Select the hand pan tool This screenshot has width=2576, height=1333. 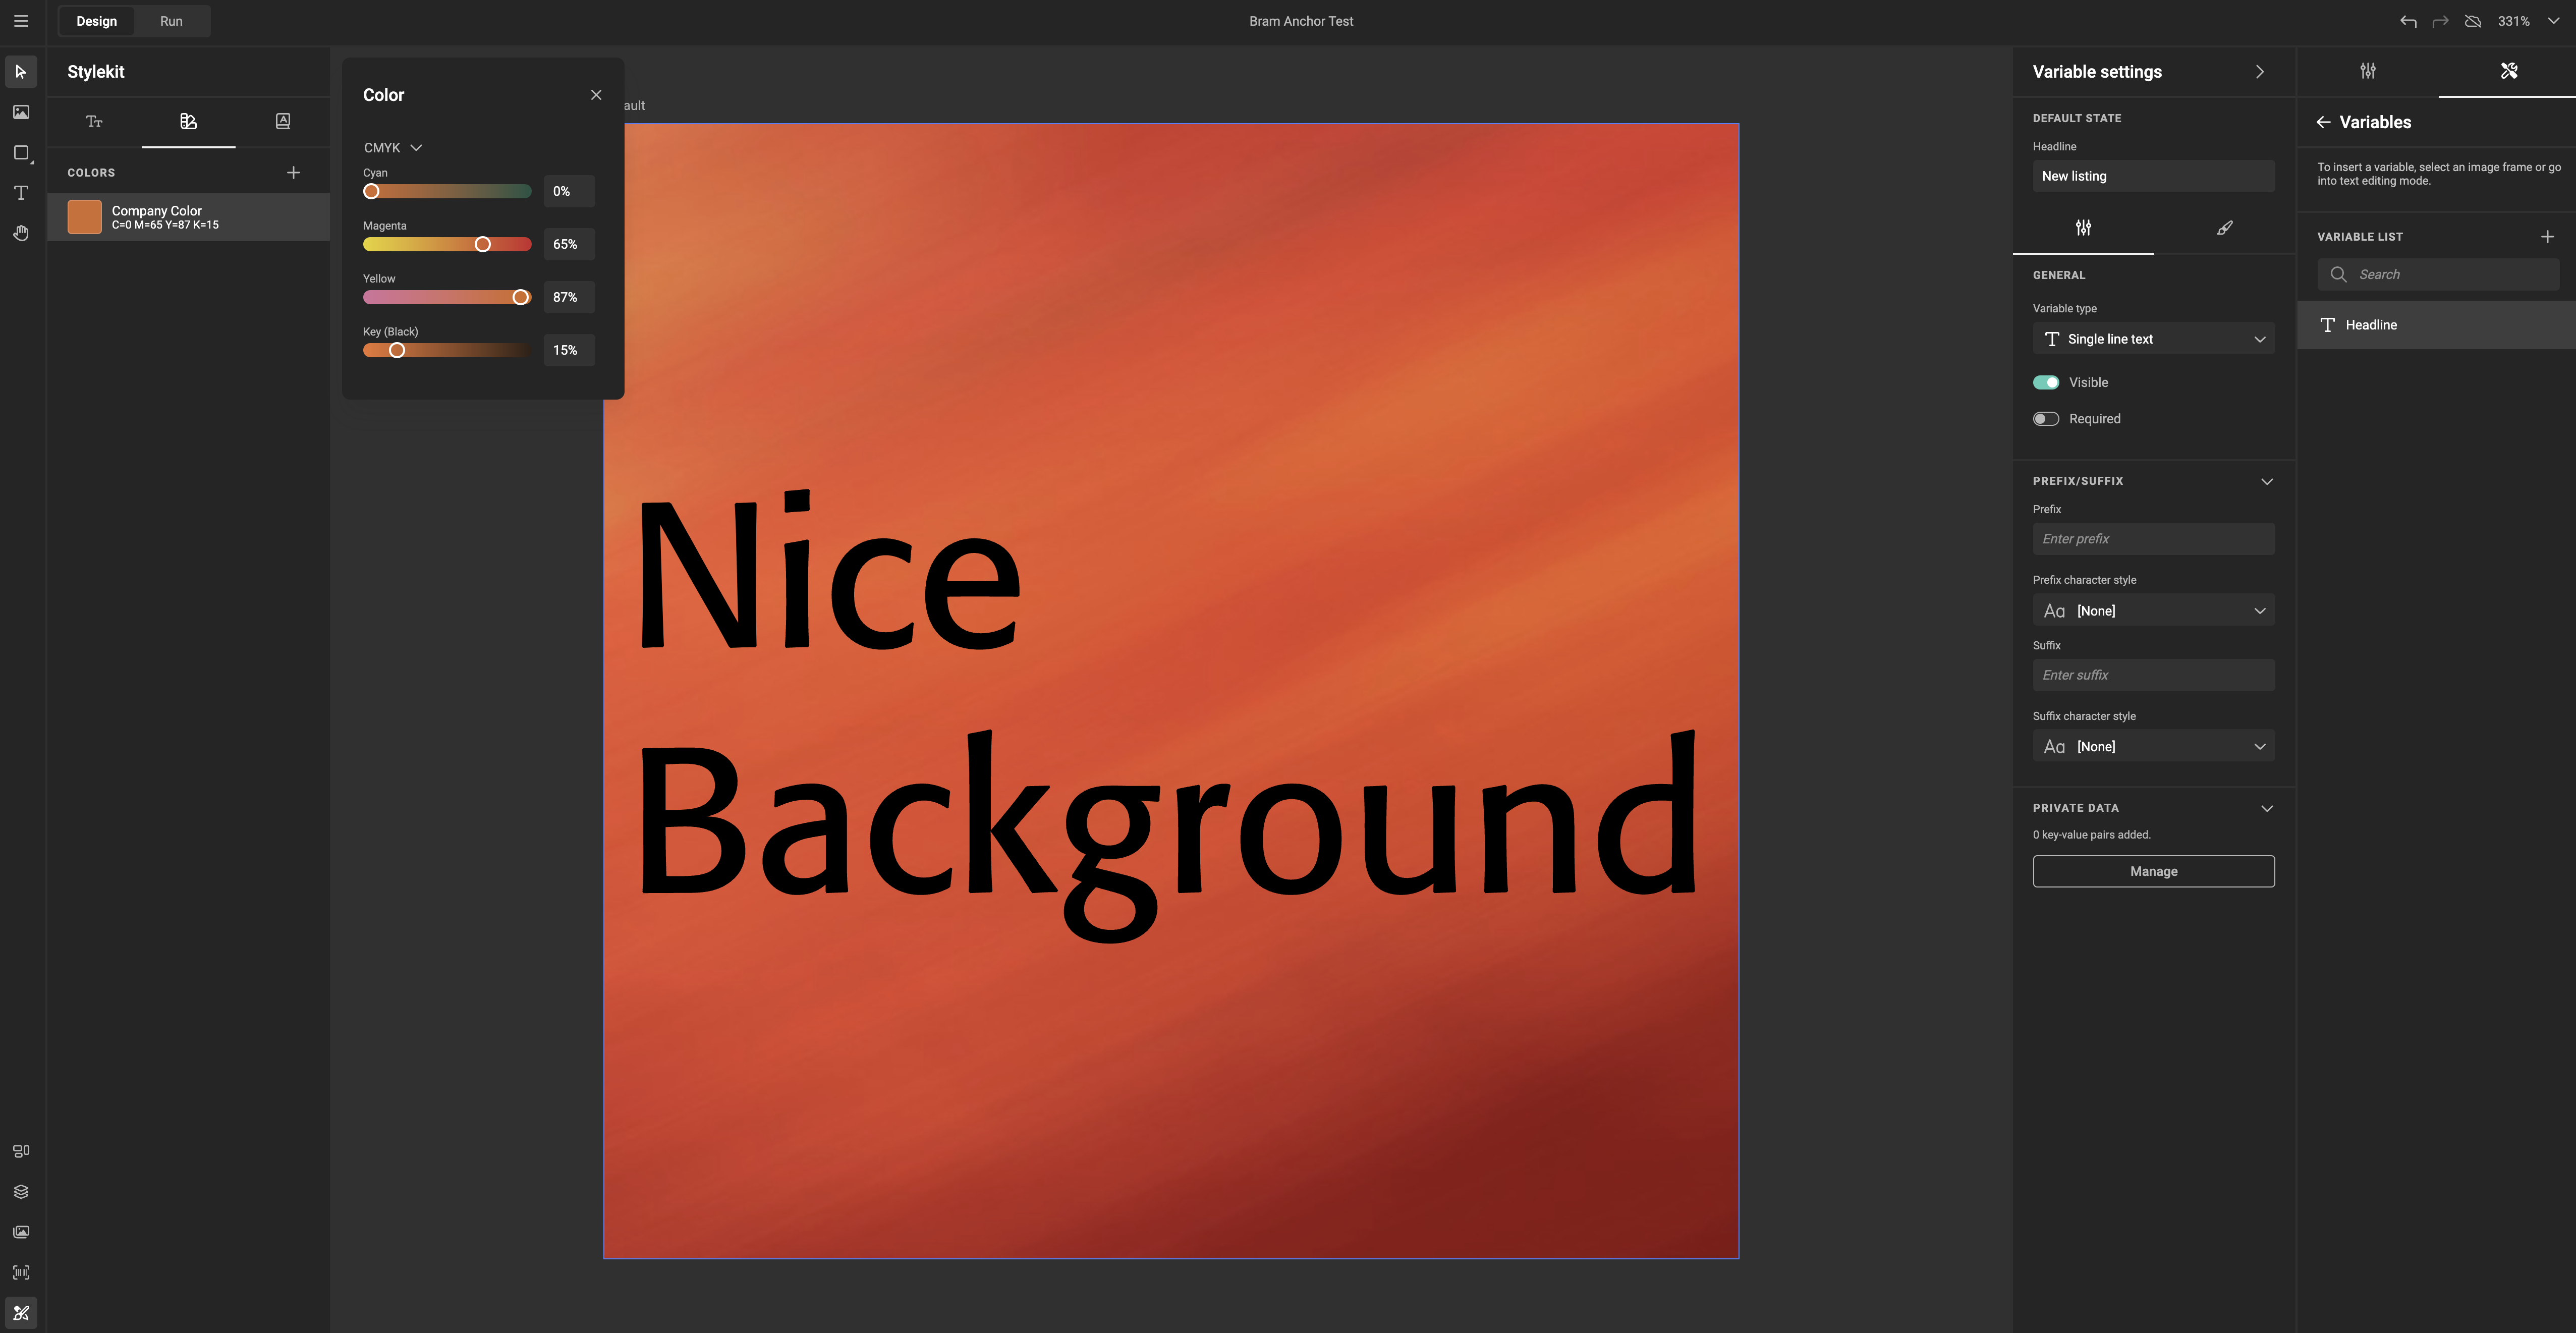point(21,233)
